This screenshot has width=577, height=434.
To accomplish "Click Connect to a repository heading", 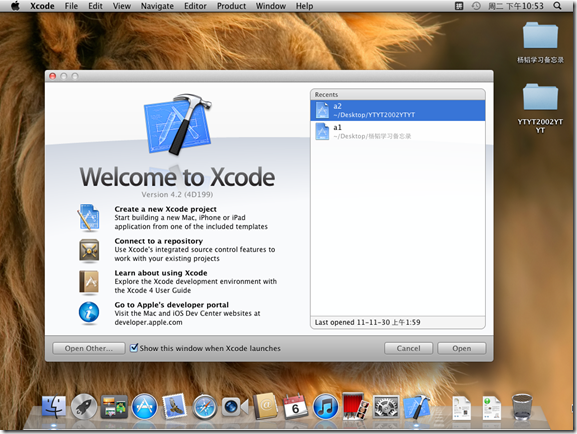I will pos(159,241).
